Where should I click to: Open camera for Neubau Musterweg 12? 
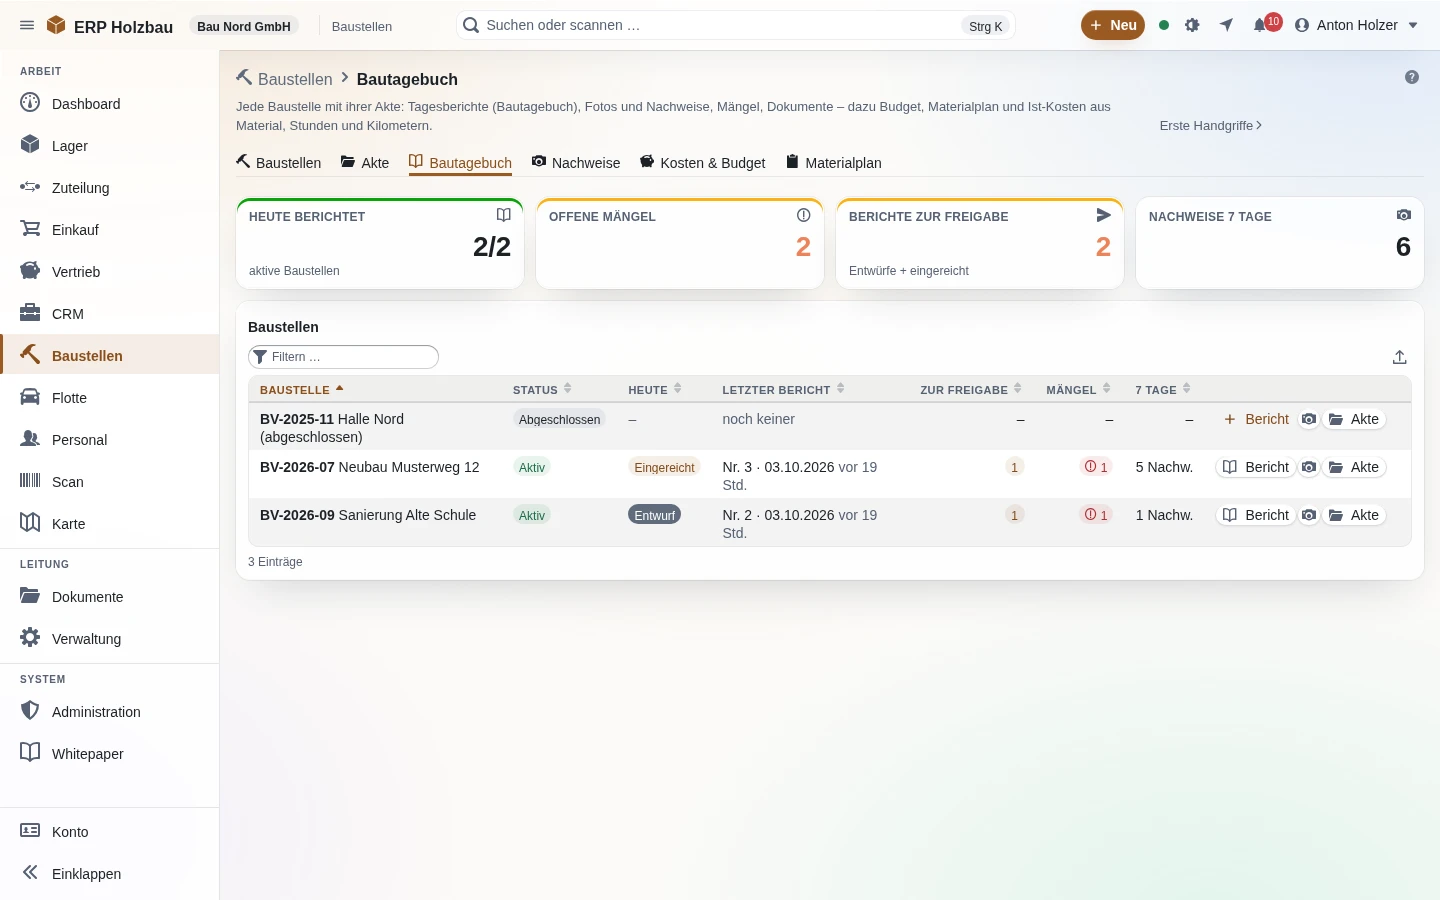[1309, 467]
